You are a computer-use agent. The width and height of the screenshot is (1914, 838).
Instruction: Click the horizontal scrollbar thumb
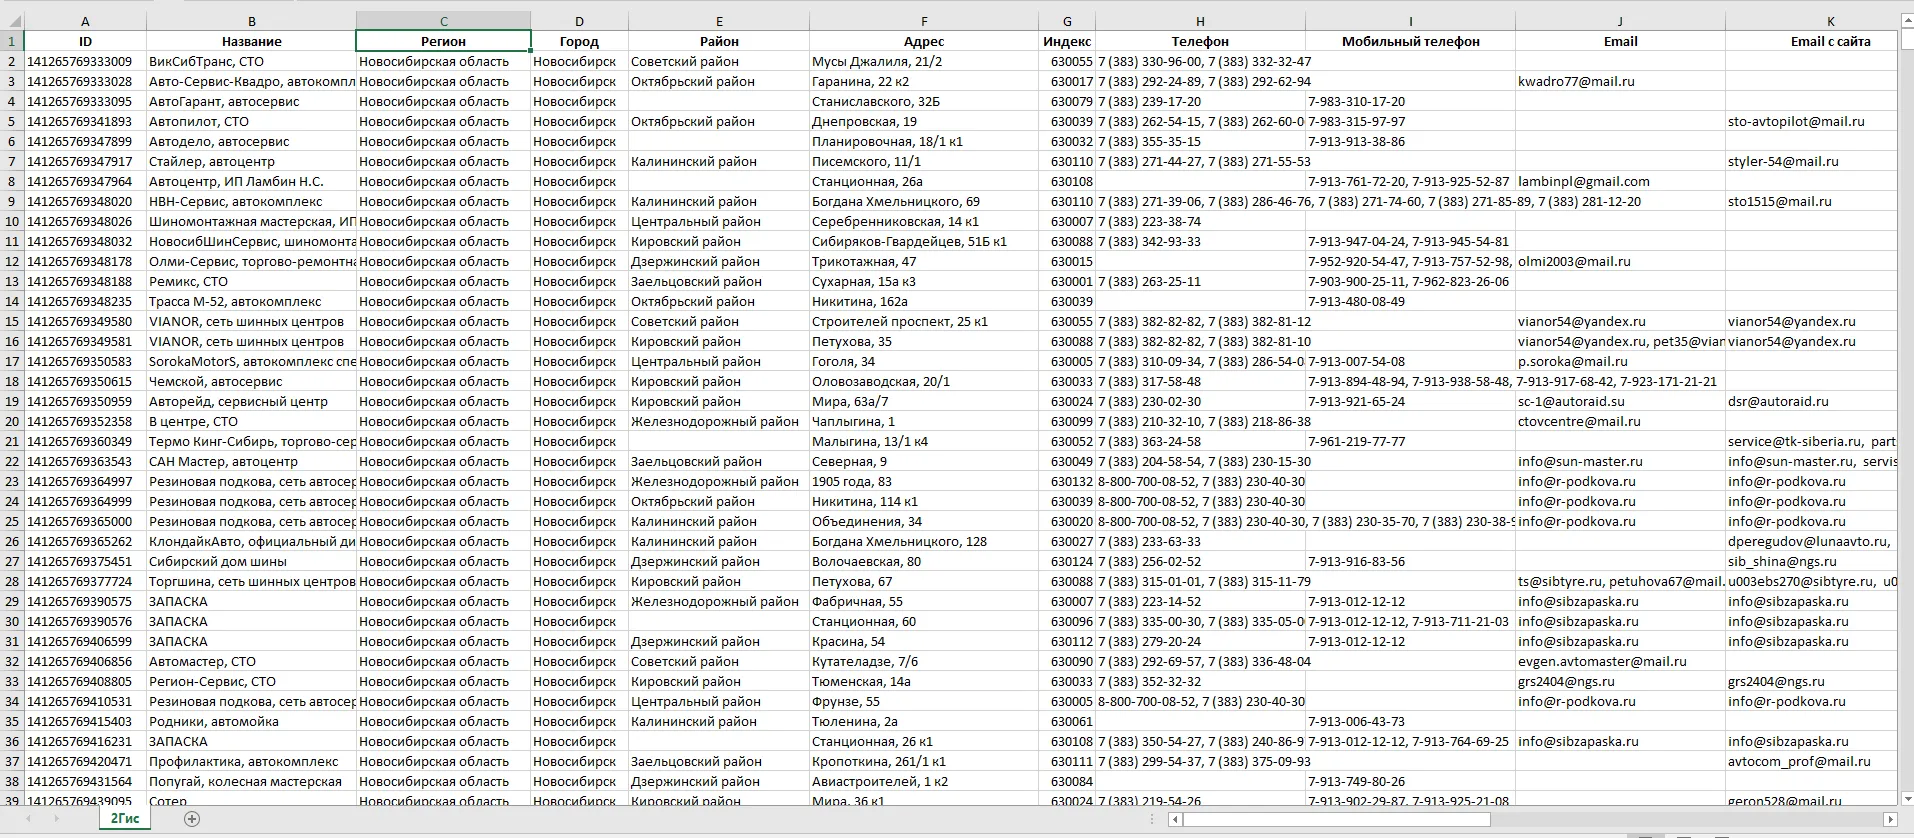click(x=1336, y=820)
